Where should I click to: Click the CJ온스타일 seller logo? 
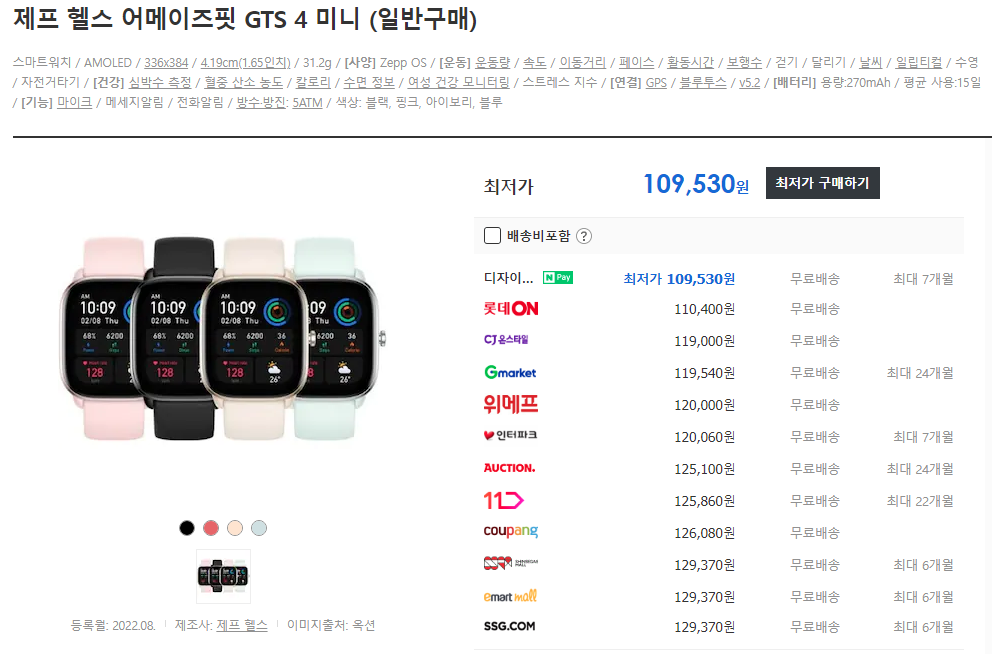(505, 340)
